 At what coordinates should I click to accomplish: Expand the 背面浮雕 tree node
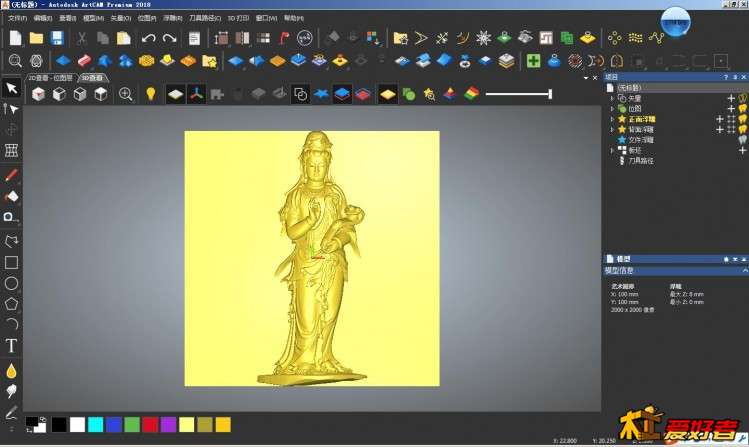click(612, 129)
